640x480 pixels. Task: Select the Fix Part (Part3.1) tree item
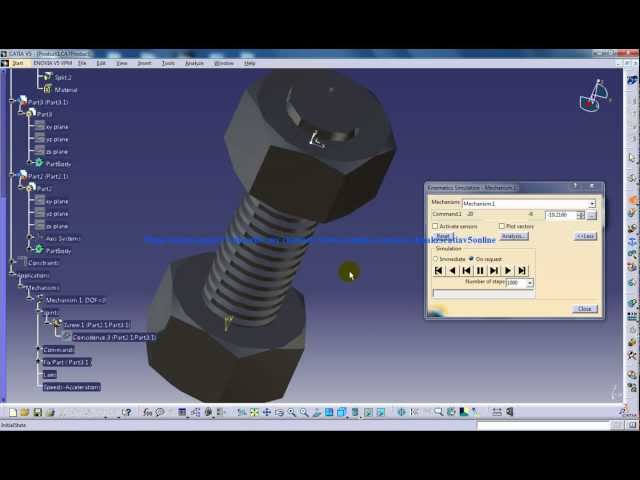pyautogui.click(x=67, y=362)
